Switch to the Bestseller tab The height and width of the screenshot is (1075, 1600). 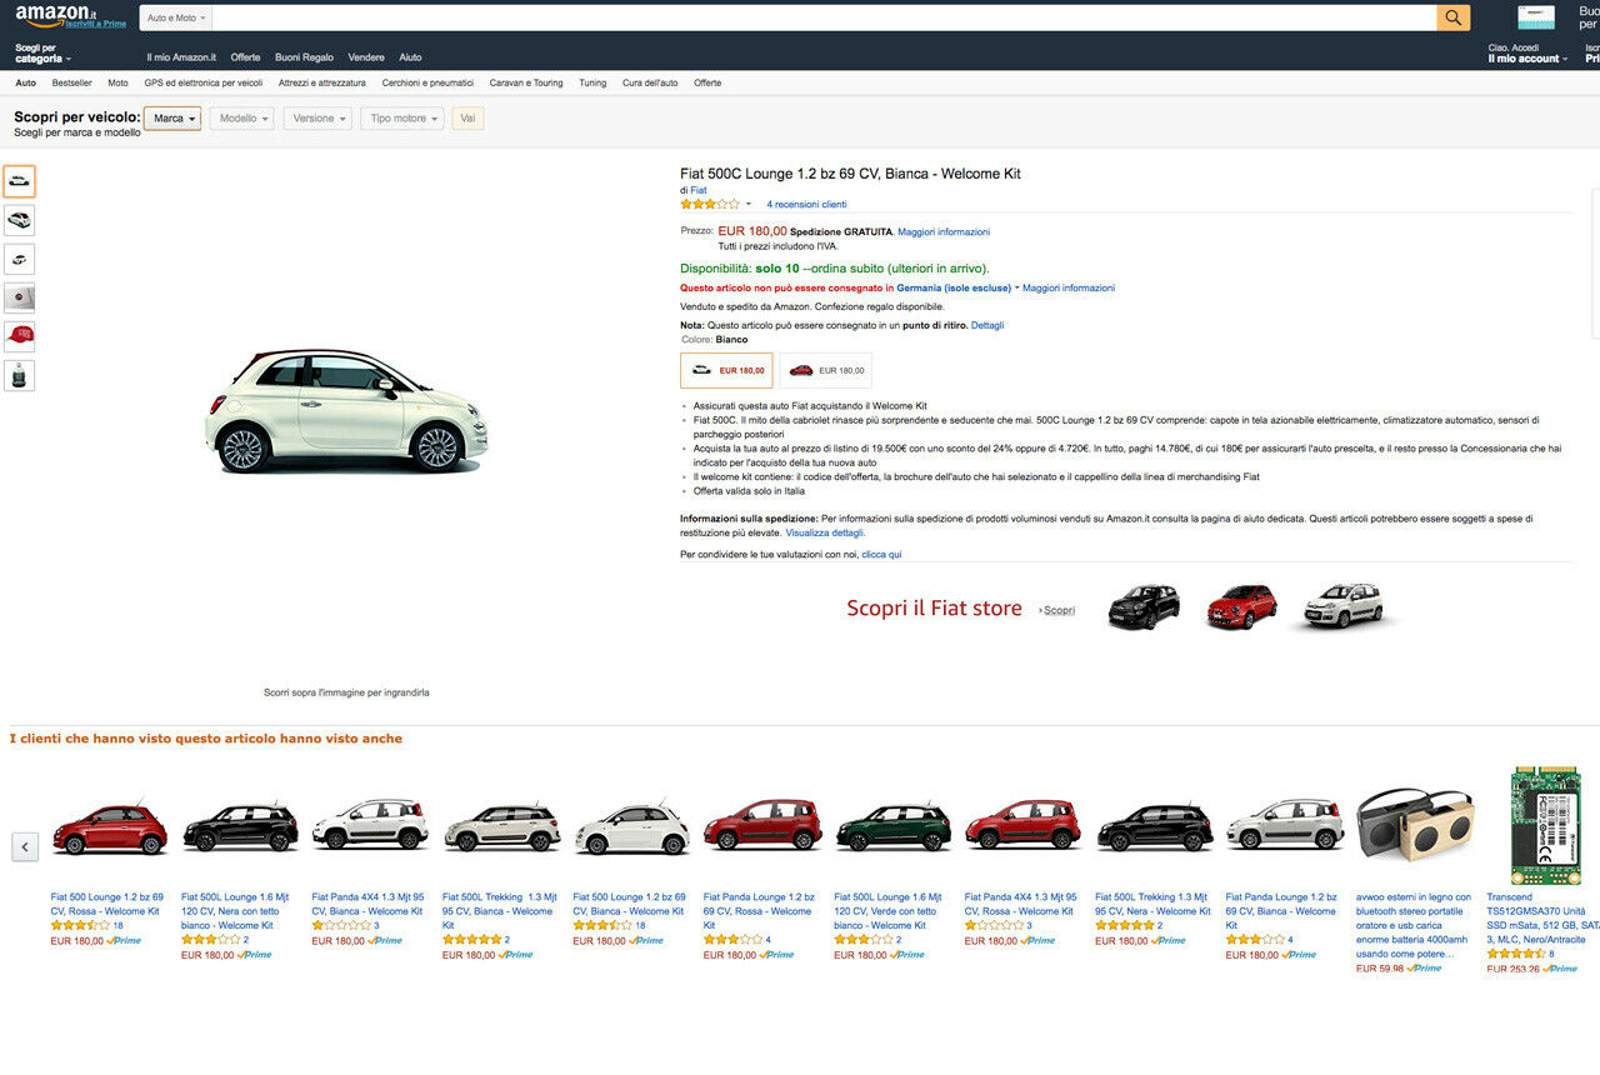(72, 83)
